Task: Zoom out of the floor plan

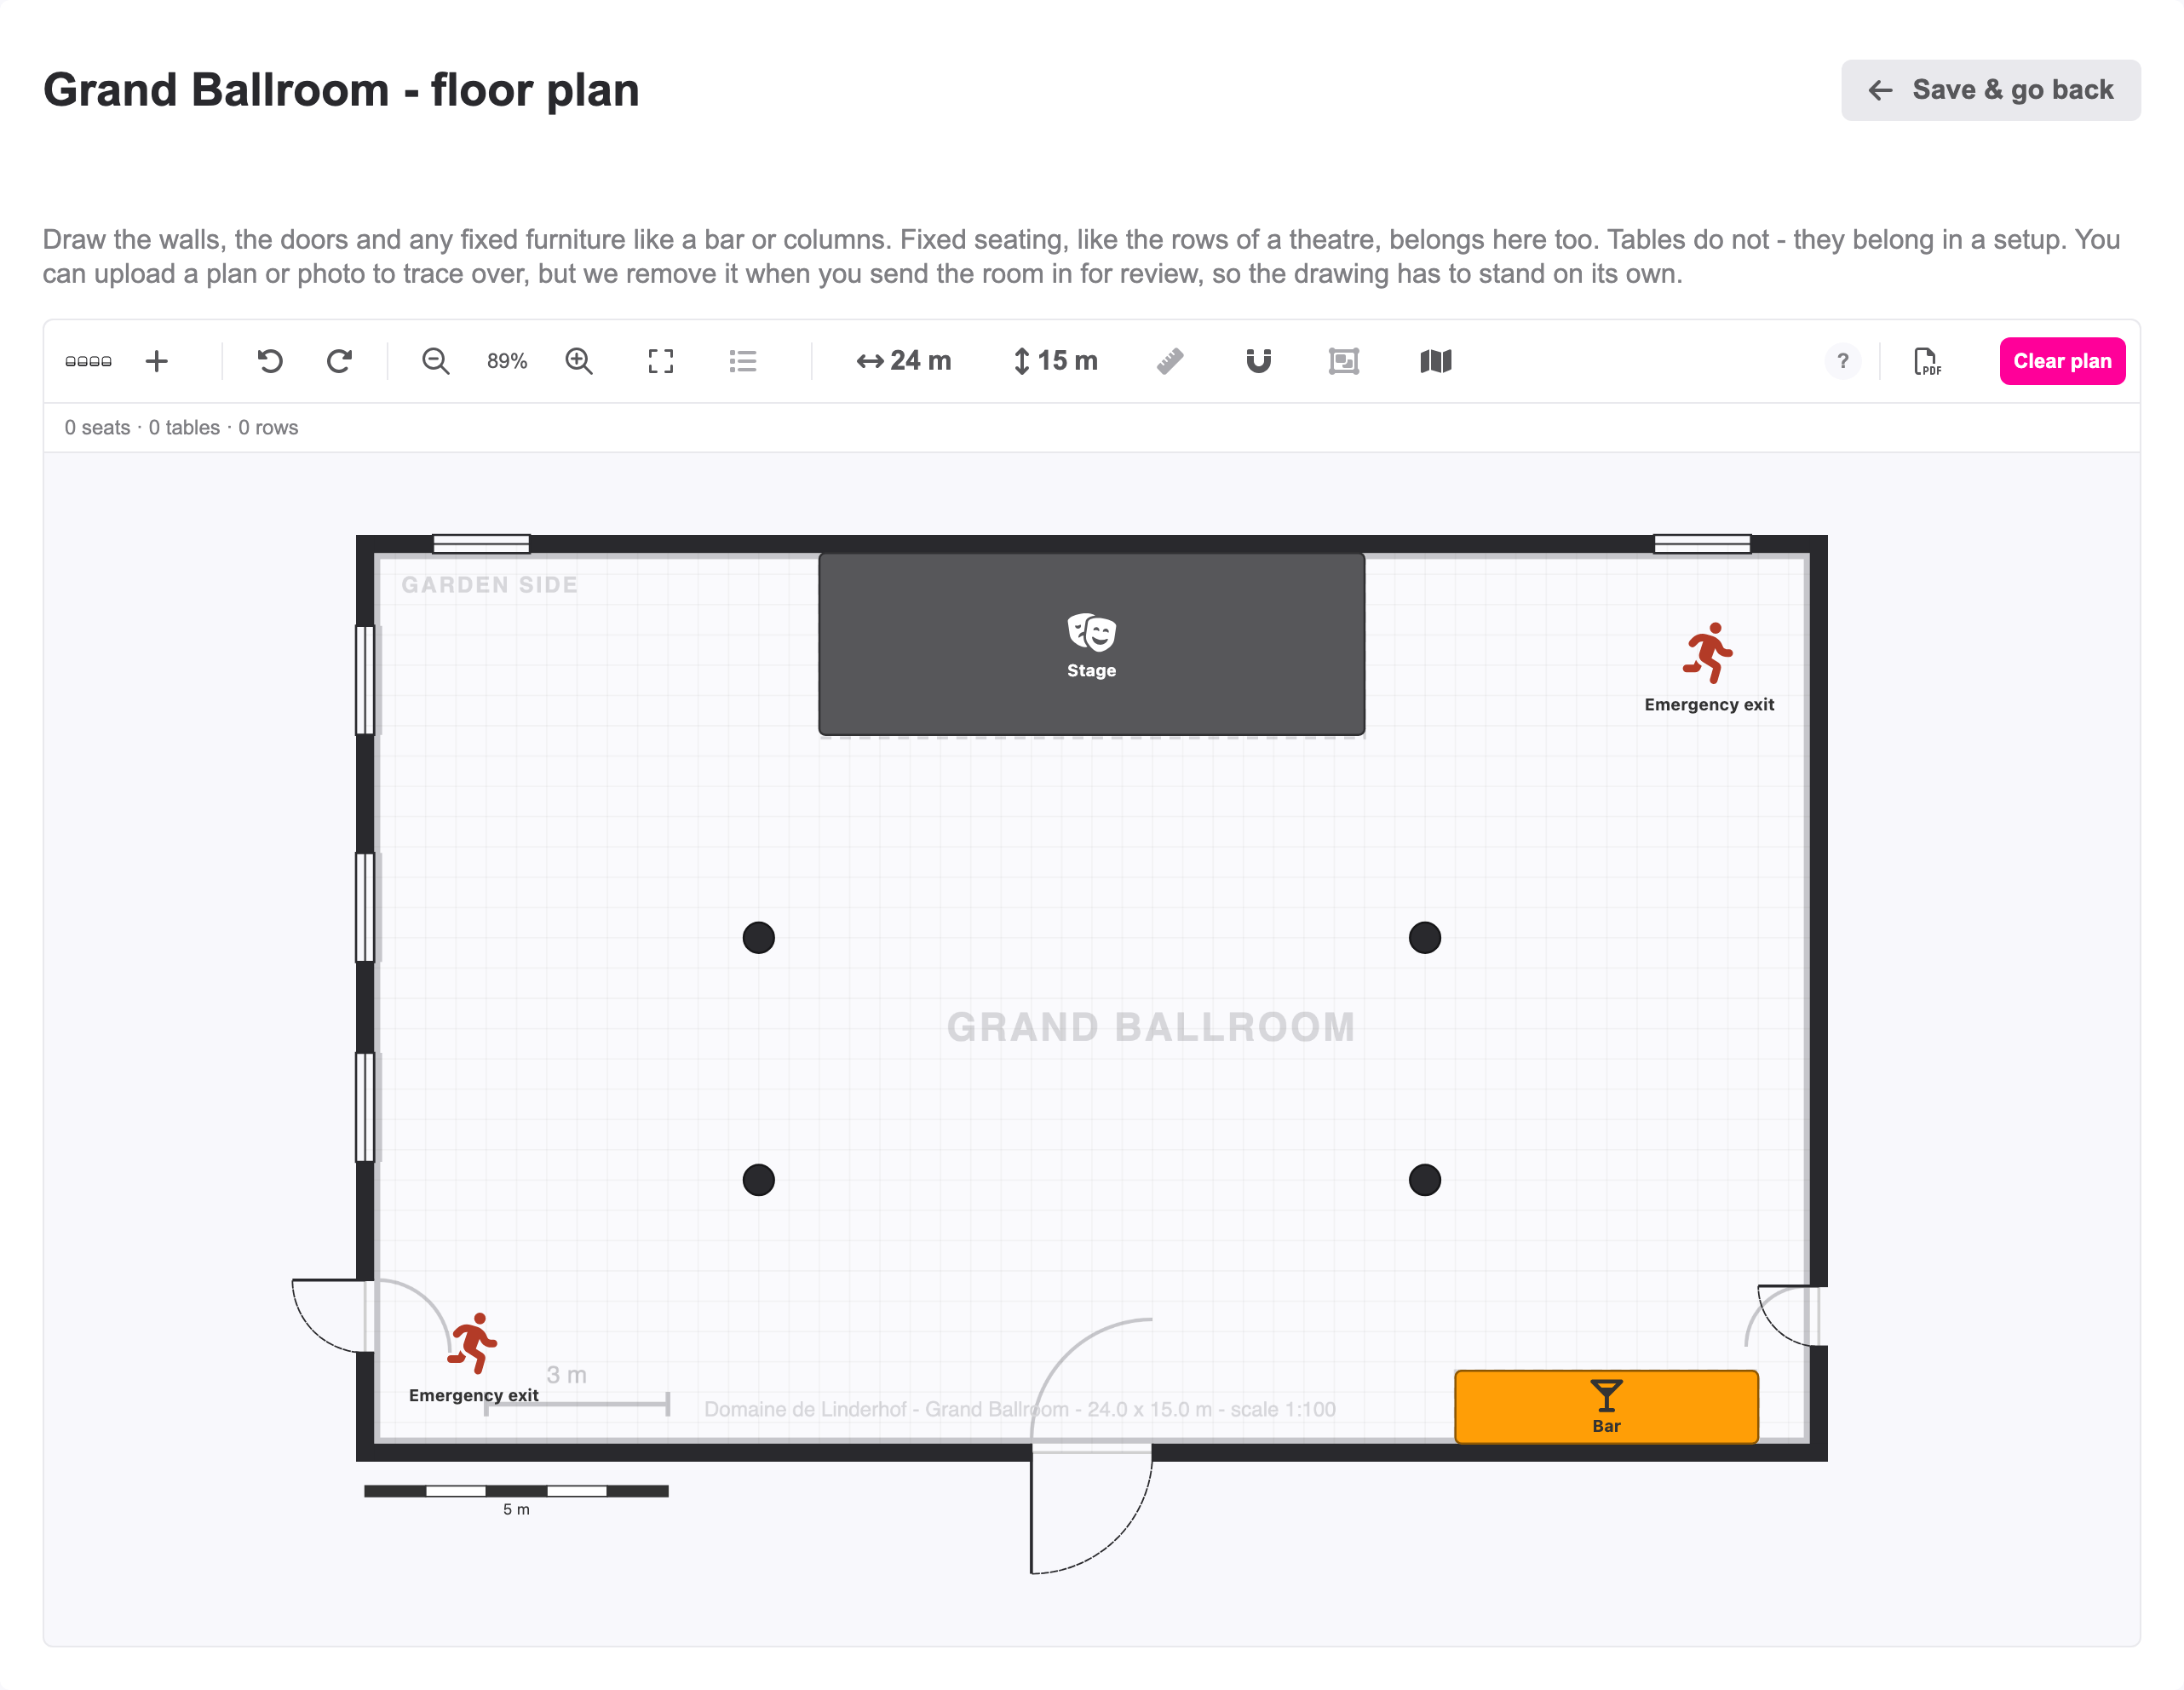Action: (435, 361)
